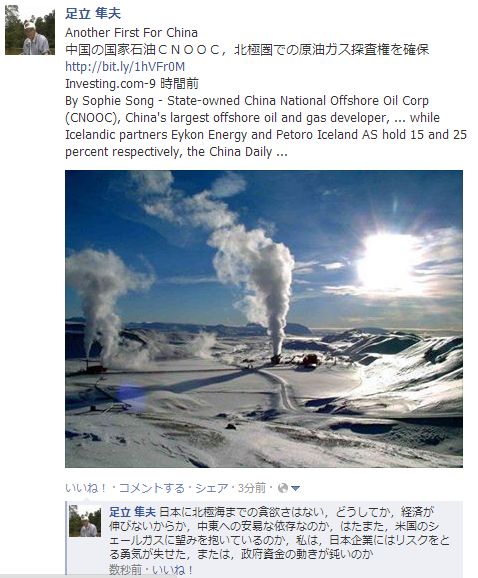Open the geothermal steam landscape photo
Screen dimensions: 478x578
point(264,319)
